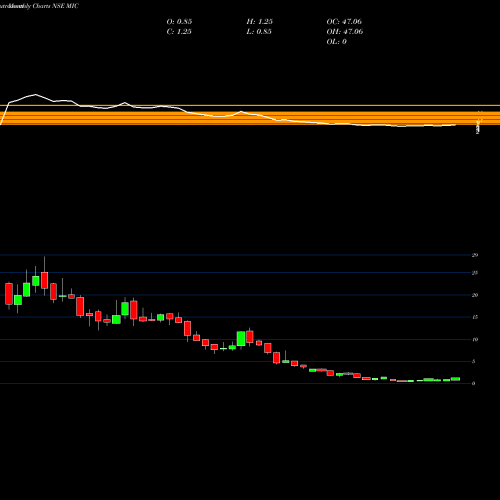Click the 'O: 0.85' open value
This screenshot has width=500, height=500.
point(179,22)
